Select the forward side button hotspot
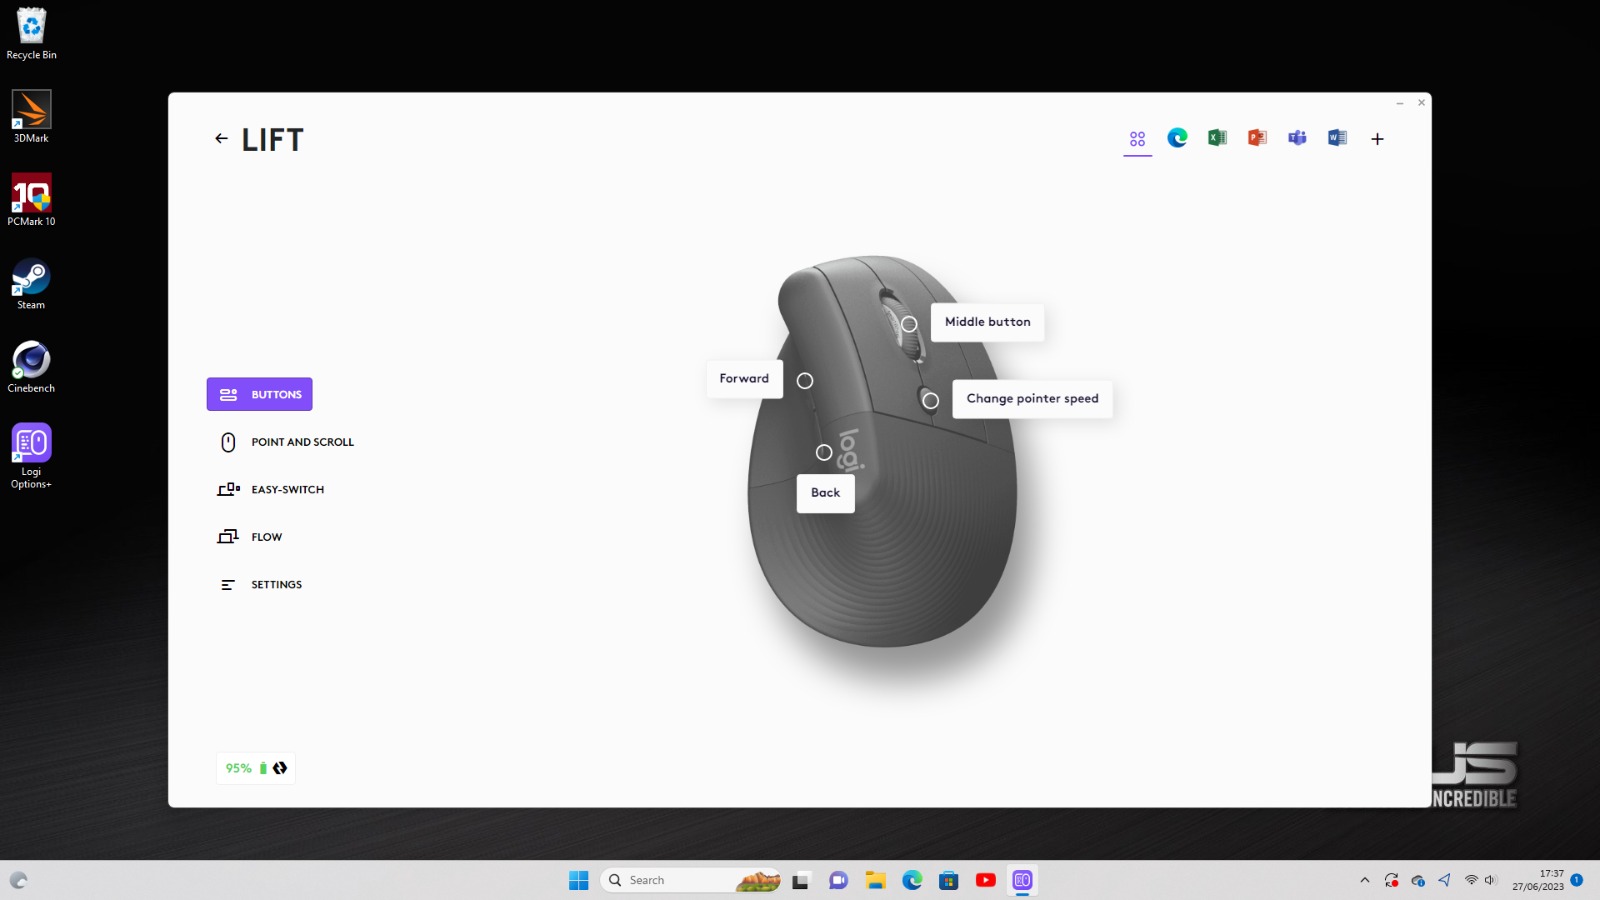1600x900 pixels. pos(805,381)
